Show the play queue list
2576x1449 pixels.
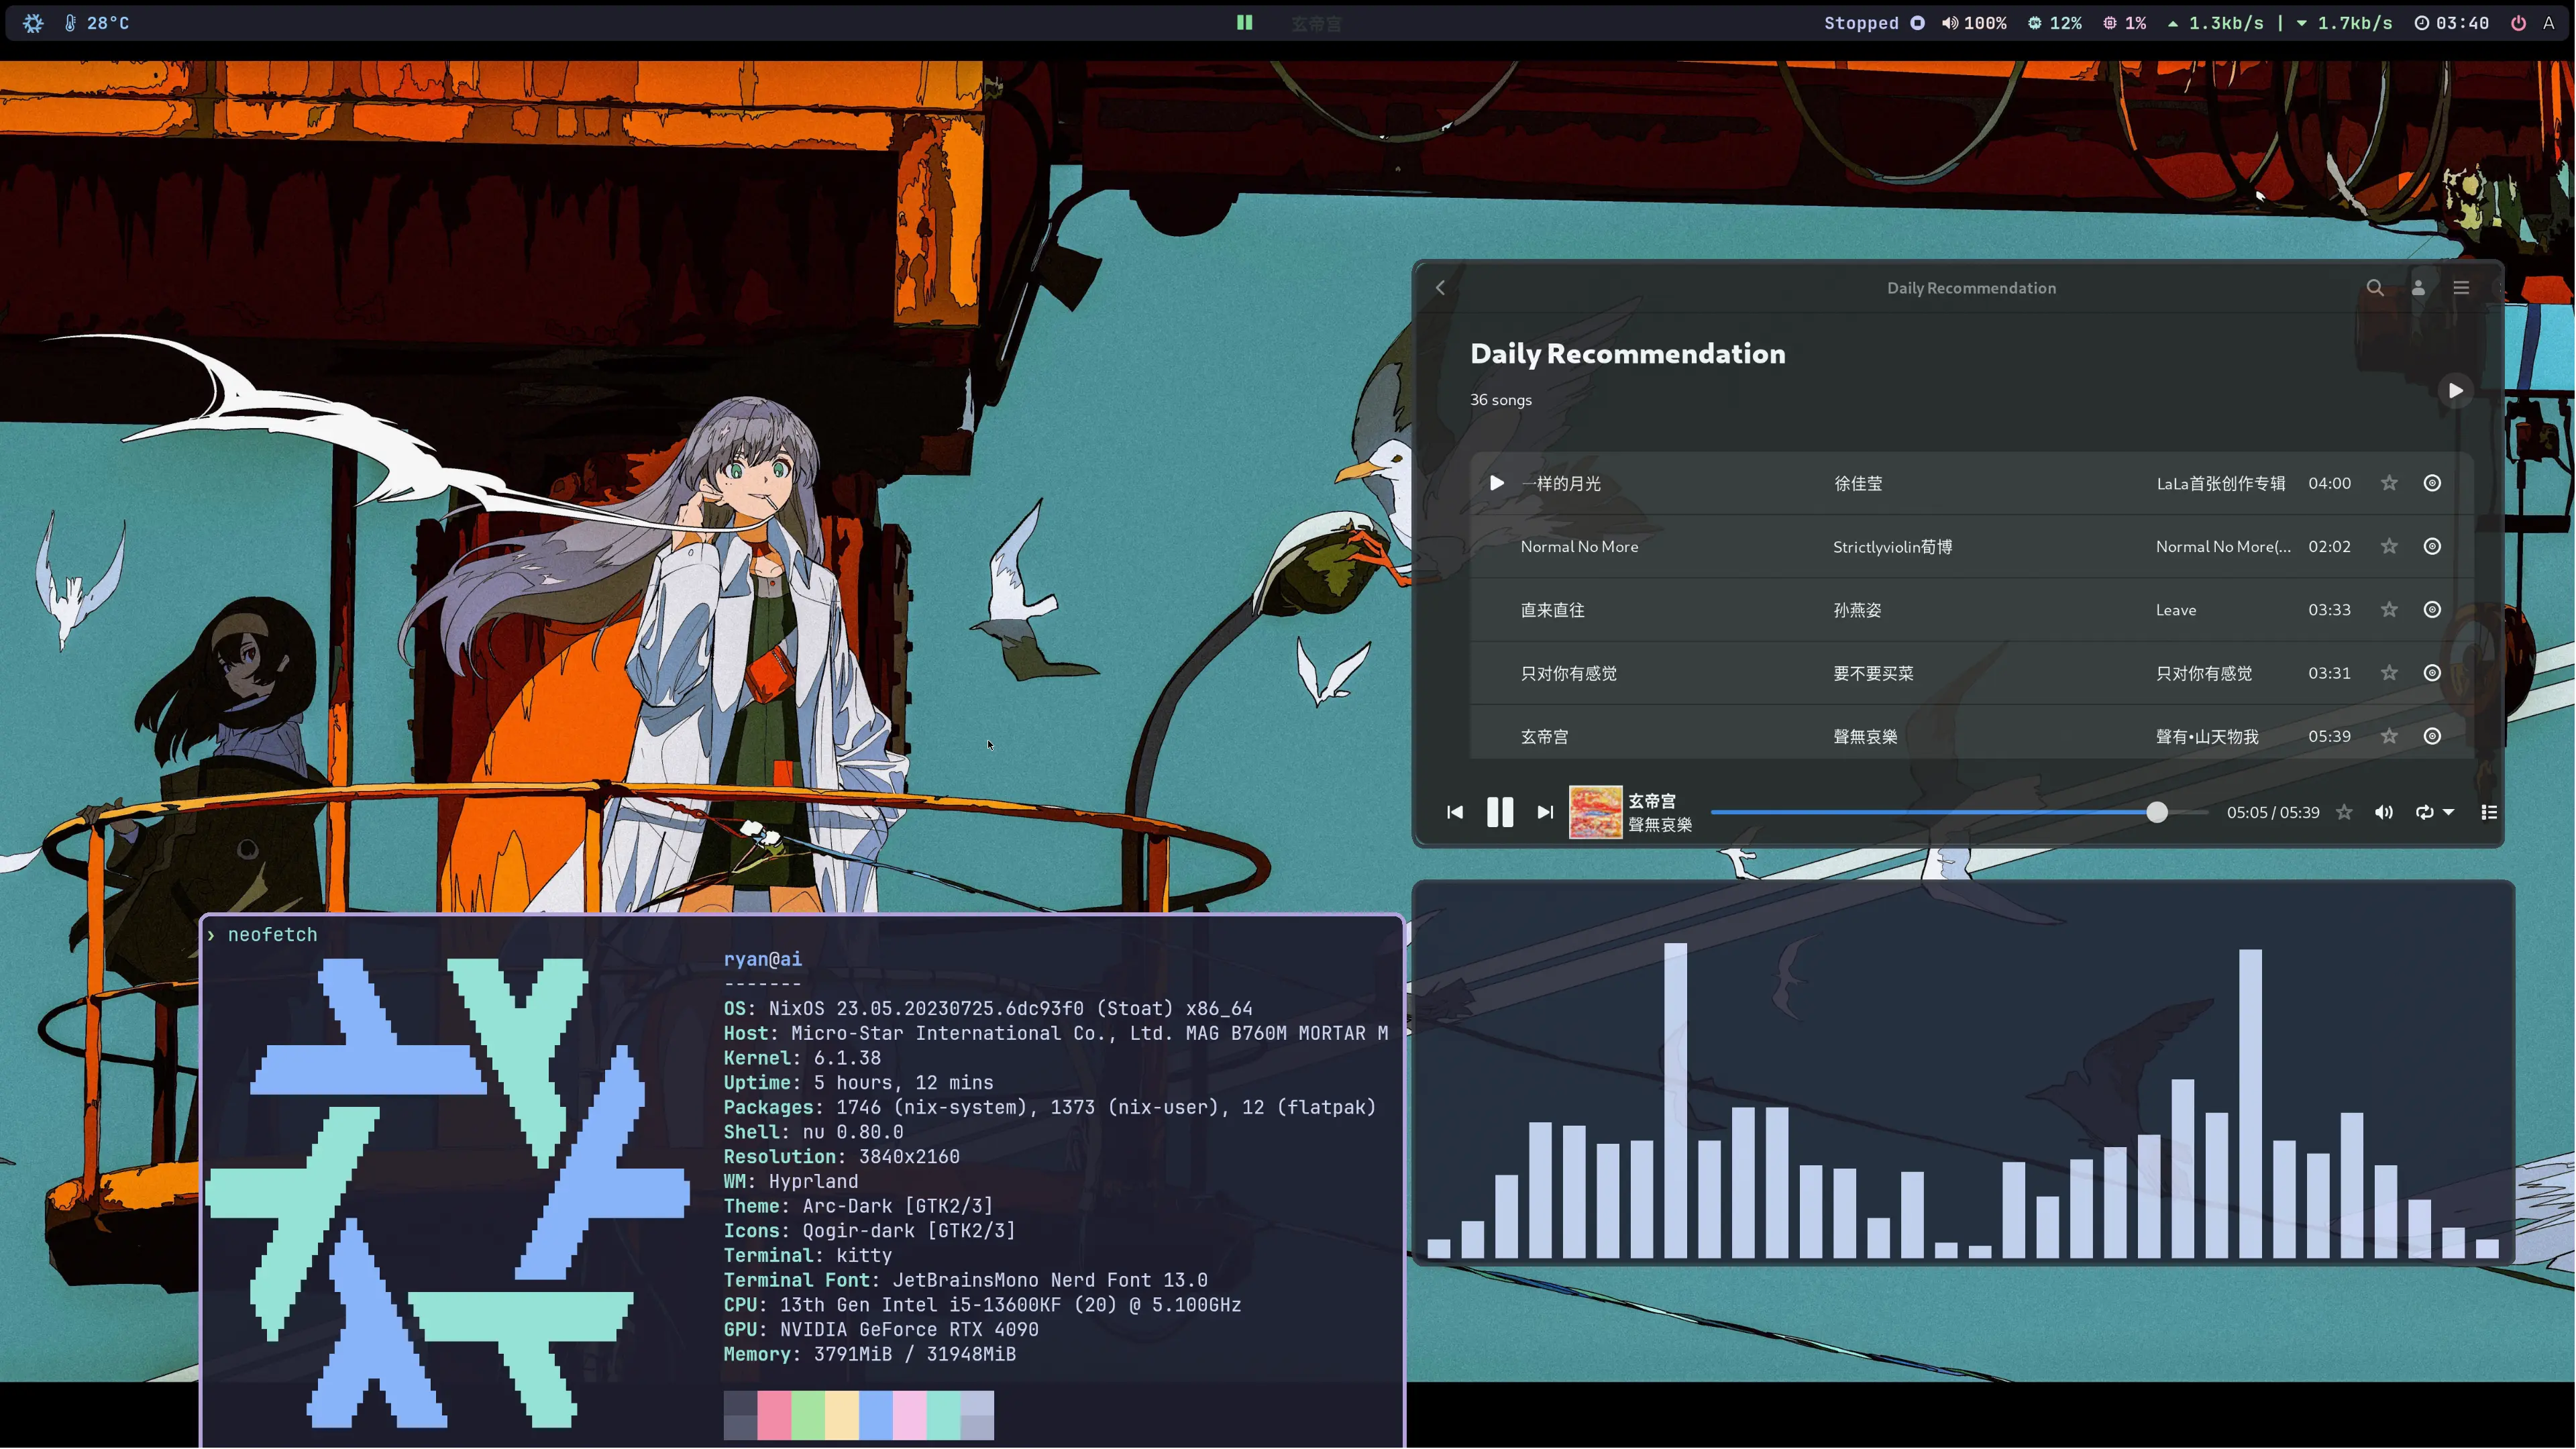tap(2489, 812)
